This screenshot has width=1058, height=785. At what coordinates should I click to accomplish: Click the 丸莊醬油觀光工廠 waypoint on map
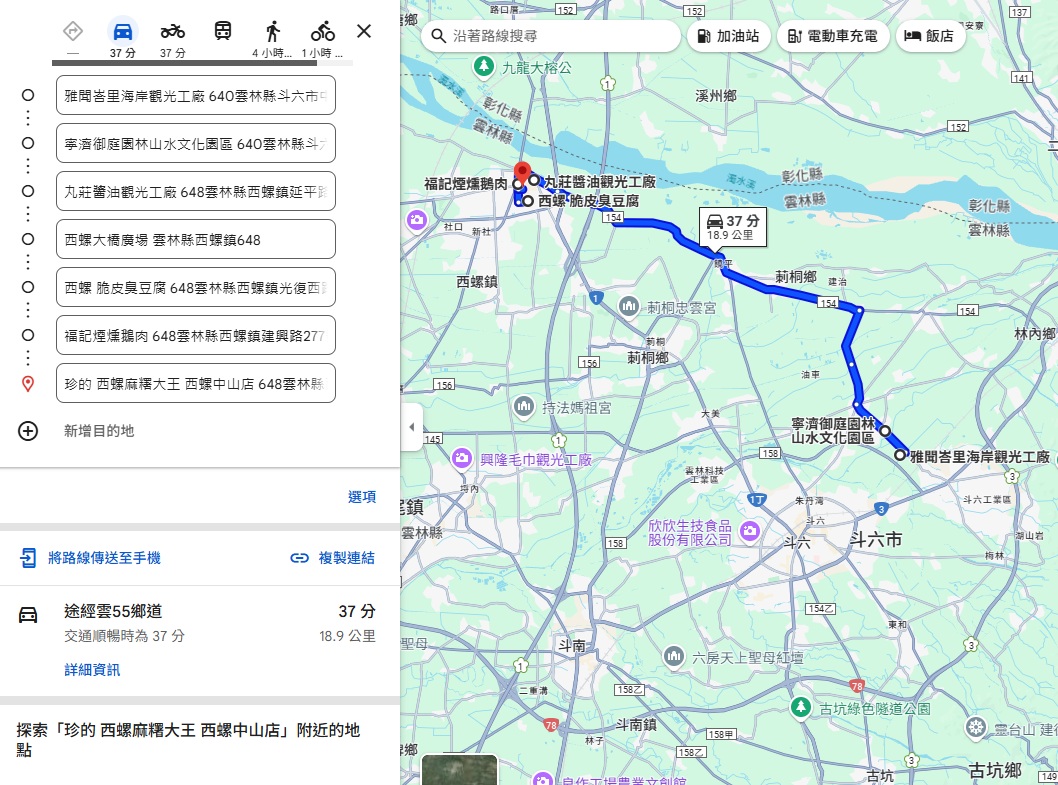tap(534, 180)
